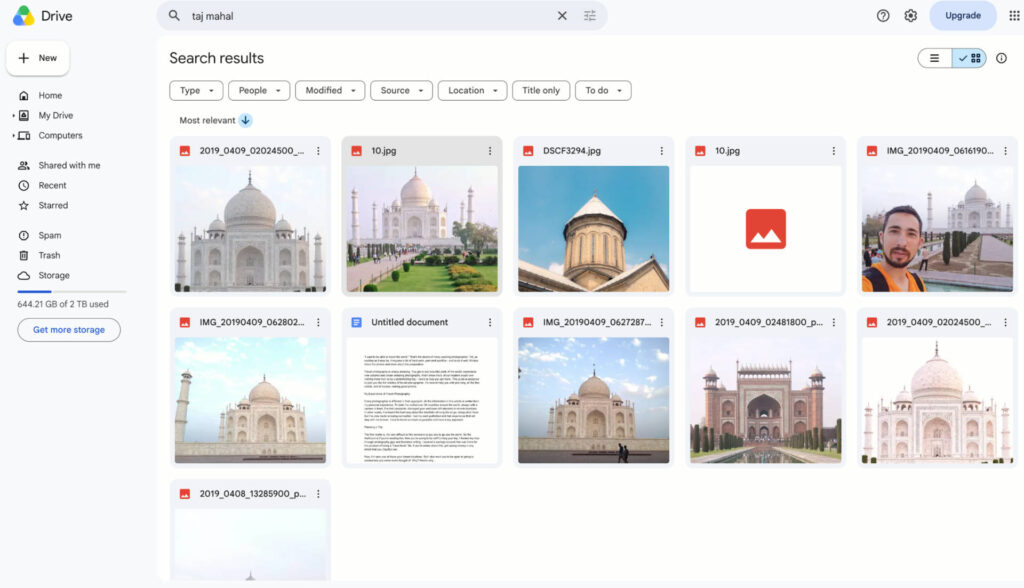The image size is (1024, 588).
Task: Open more actions for Untitled document
Action: click(490, 323)
